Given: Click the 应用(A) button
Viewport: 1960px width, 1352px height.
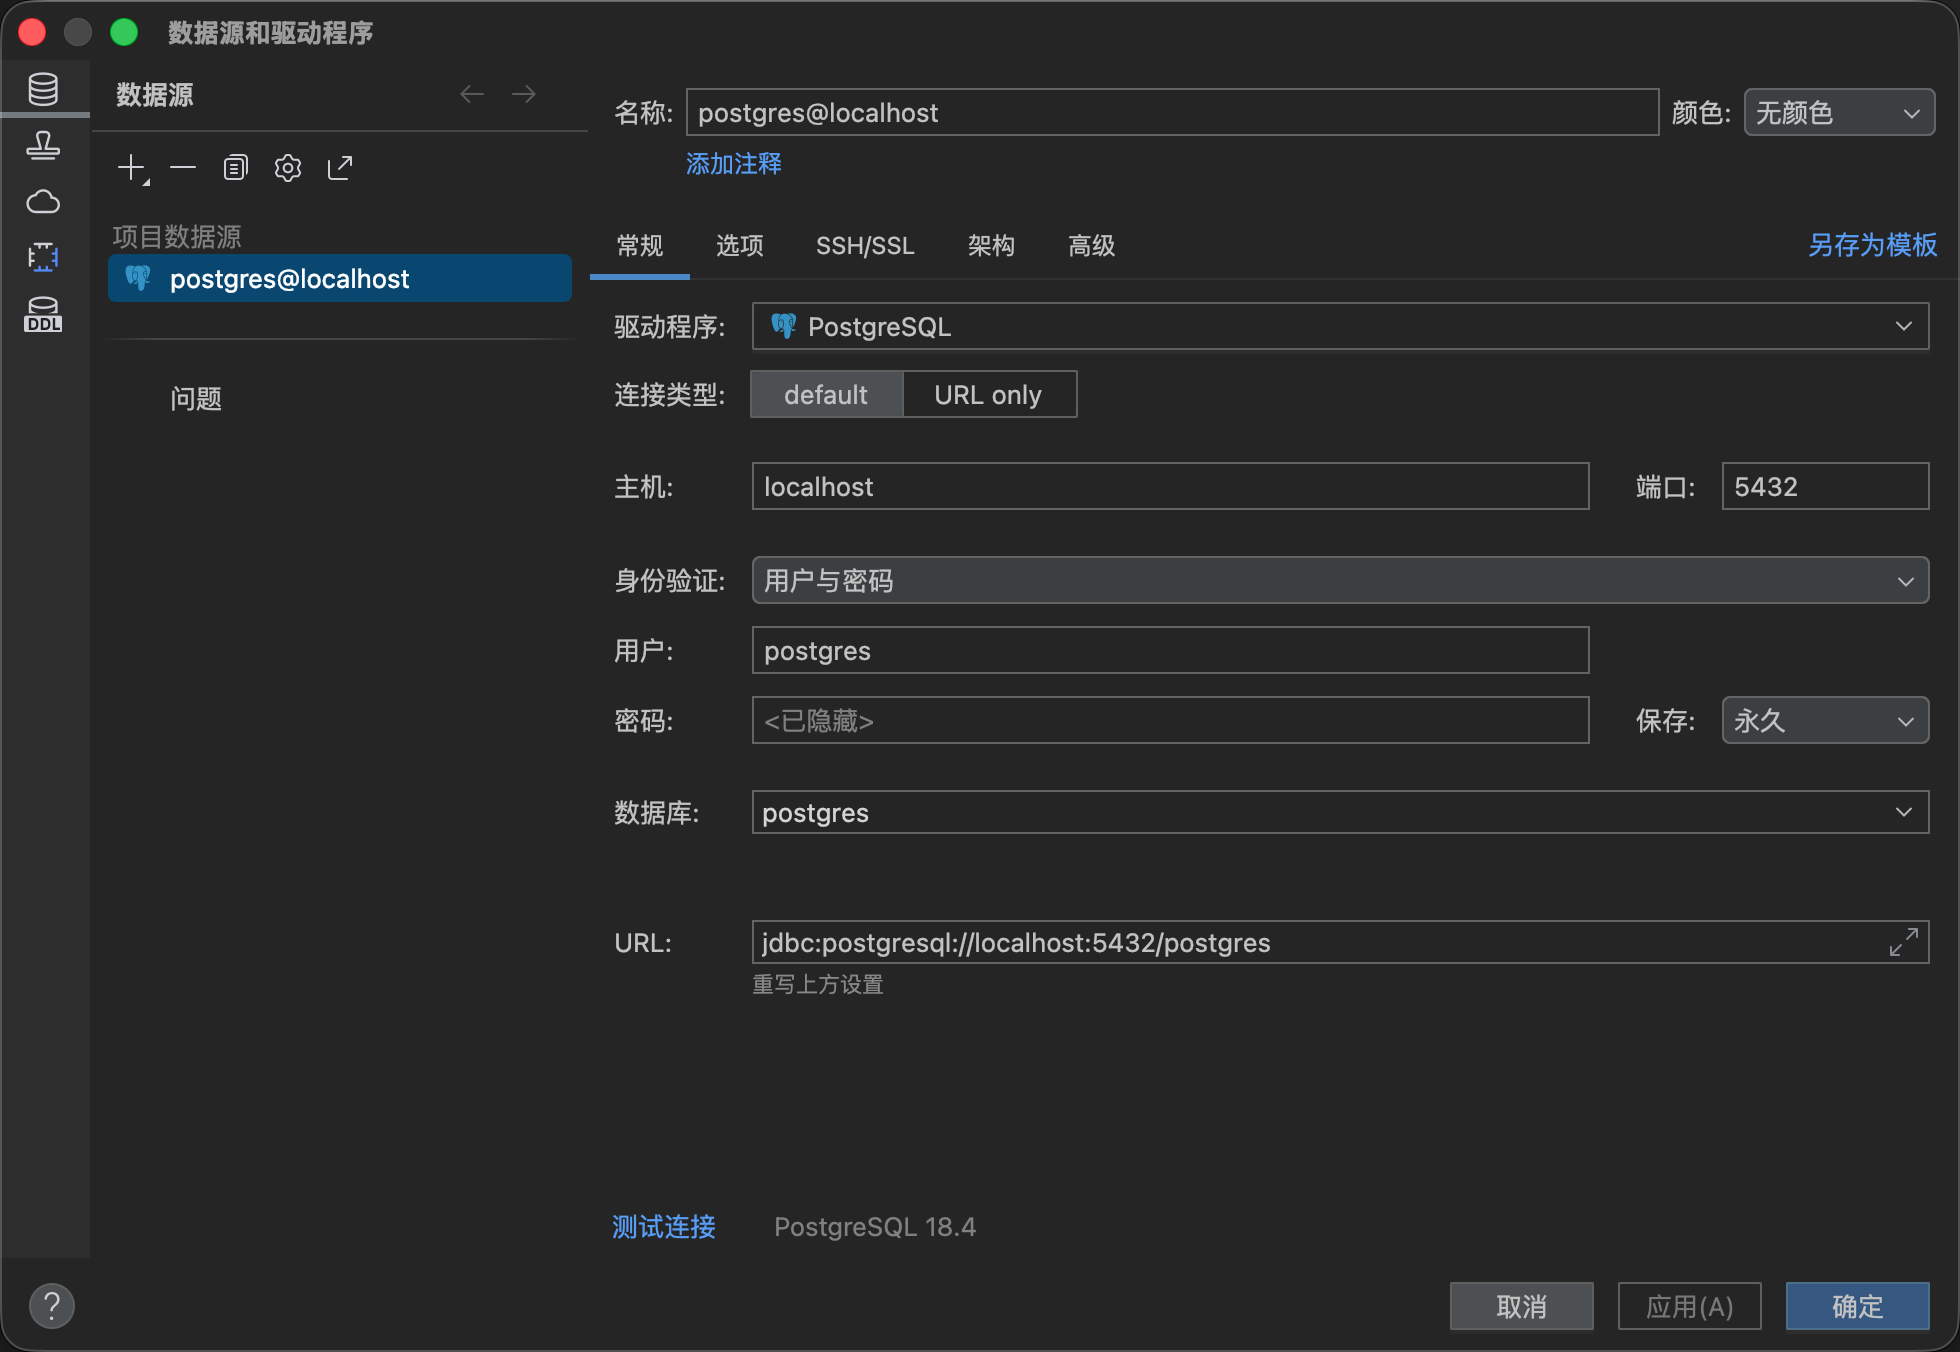Looking at the screenshot, I should coord(1689,1306).
